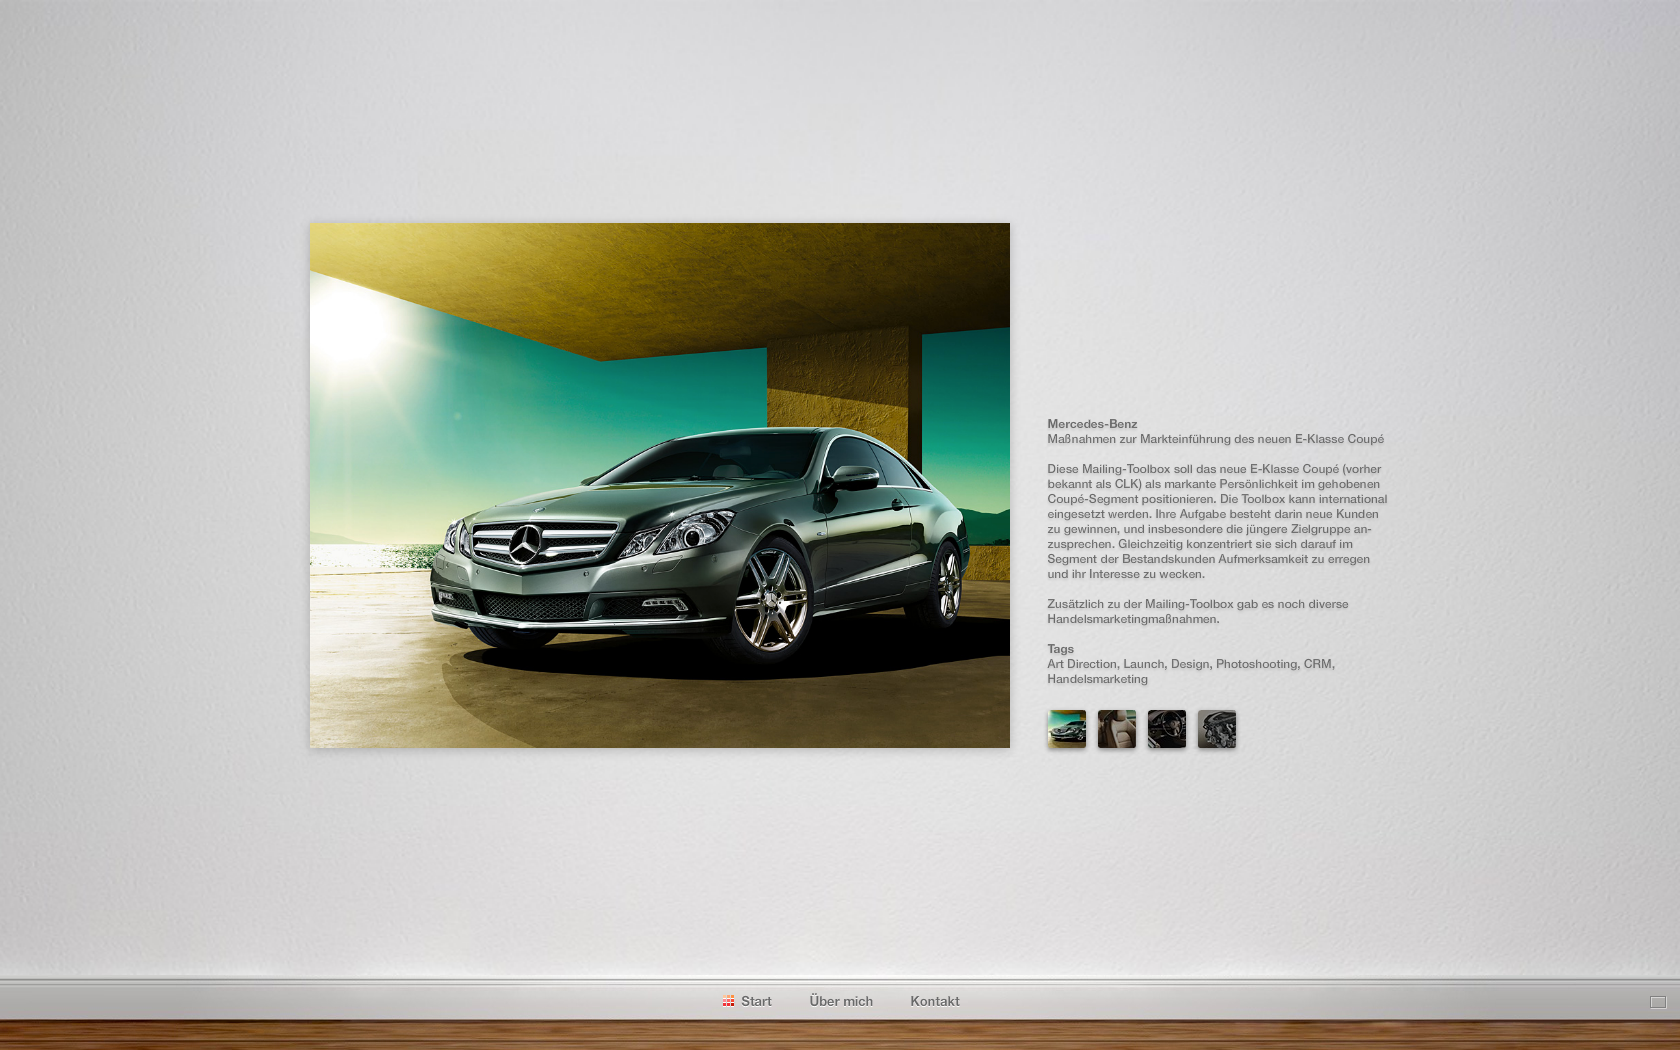1680x1050 pixels.
Task: Click the "Art Direction, Launch, Design" tags line
Action: pyautogui.click(x=1191, y=664)
